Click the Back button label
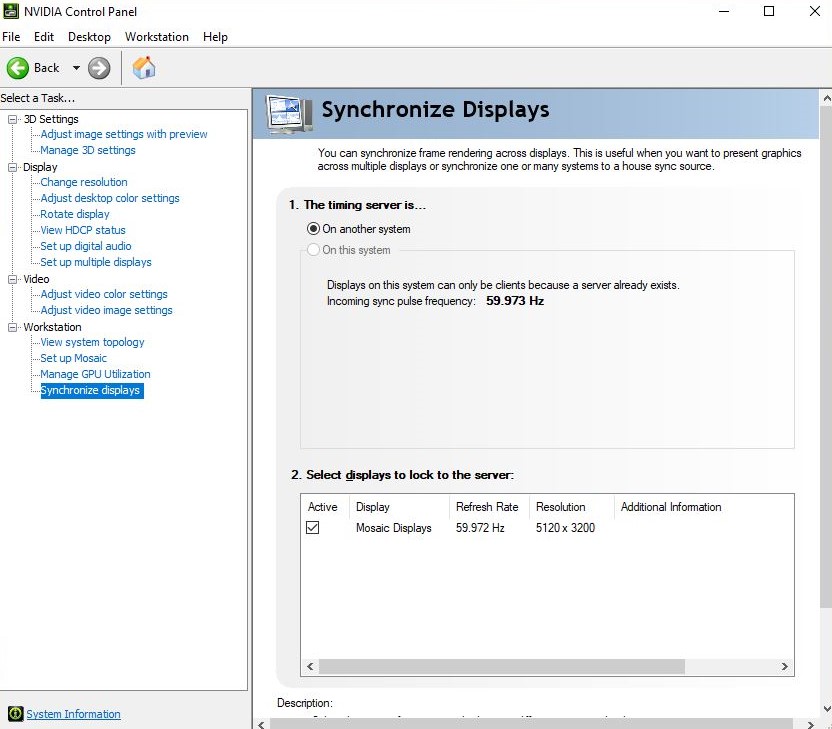 pyautogui.click(x=47, y=68)
